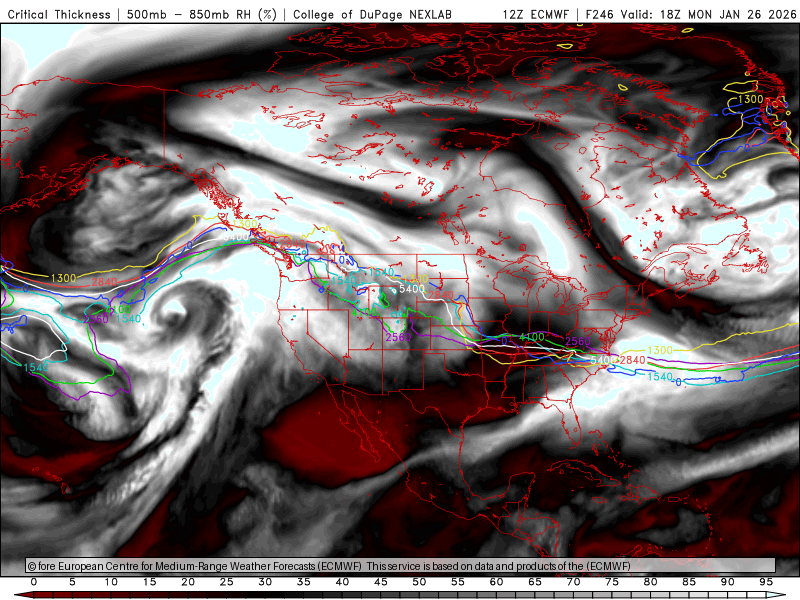Click the purple 2560 contour label over Colorado

(398, 337)
